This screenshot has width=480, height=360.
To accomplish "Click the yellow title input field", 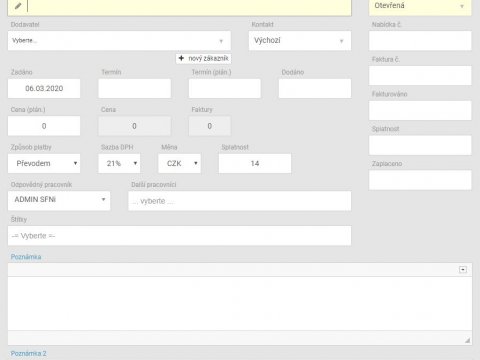I will coord(179,7).
